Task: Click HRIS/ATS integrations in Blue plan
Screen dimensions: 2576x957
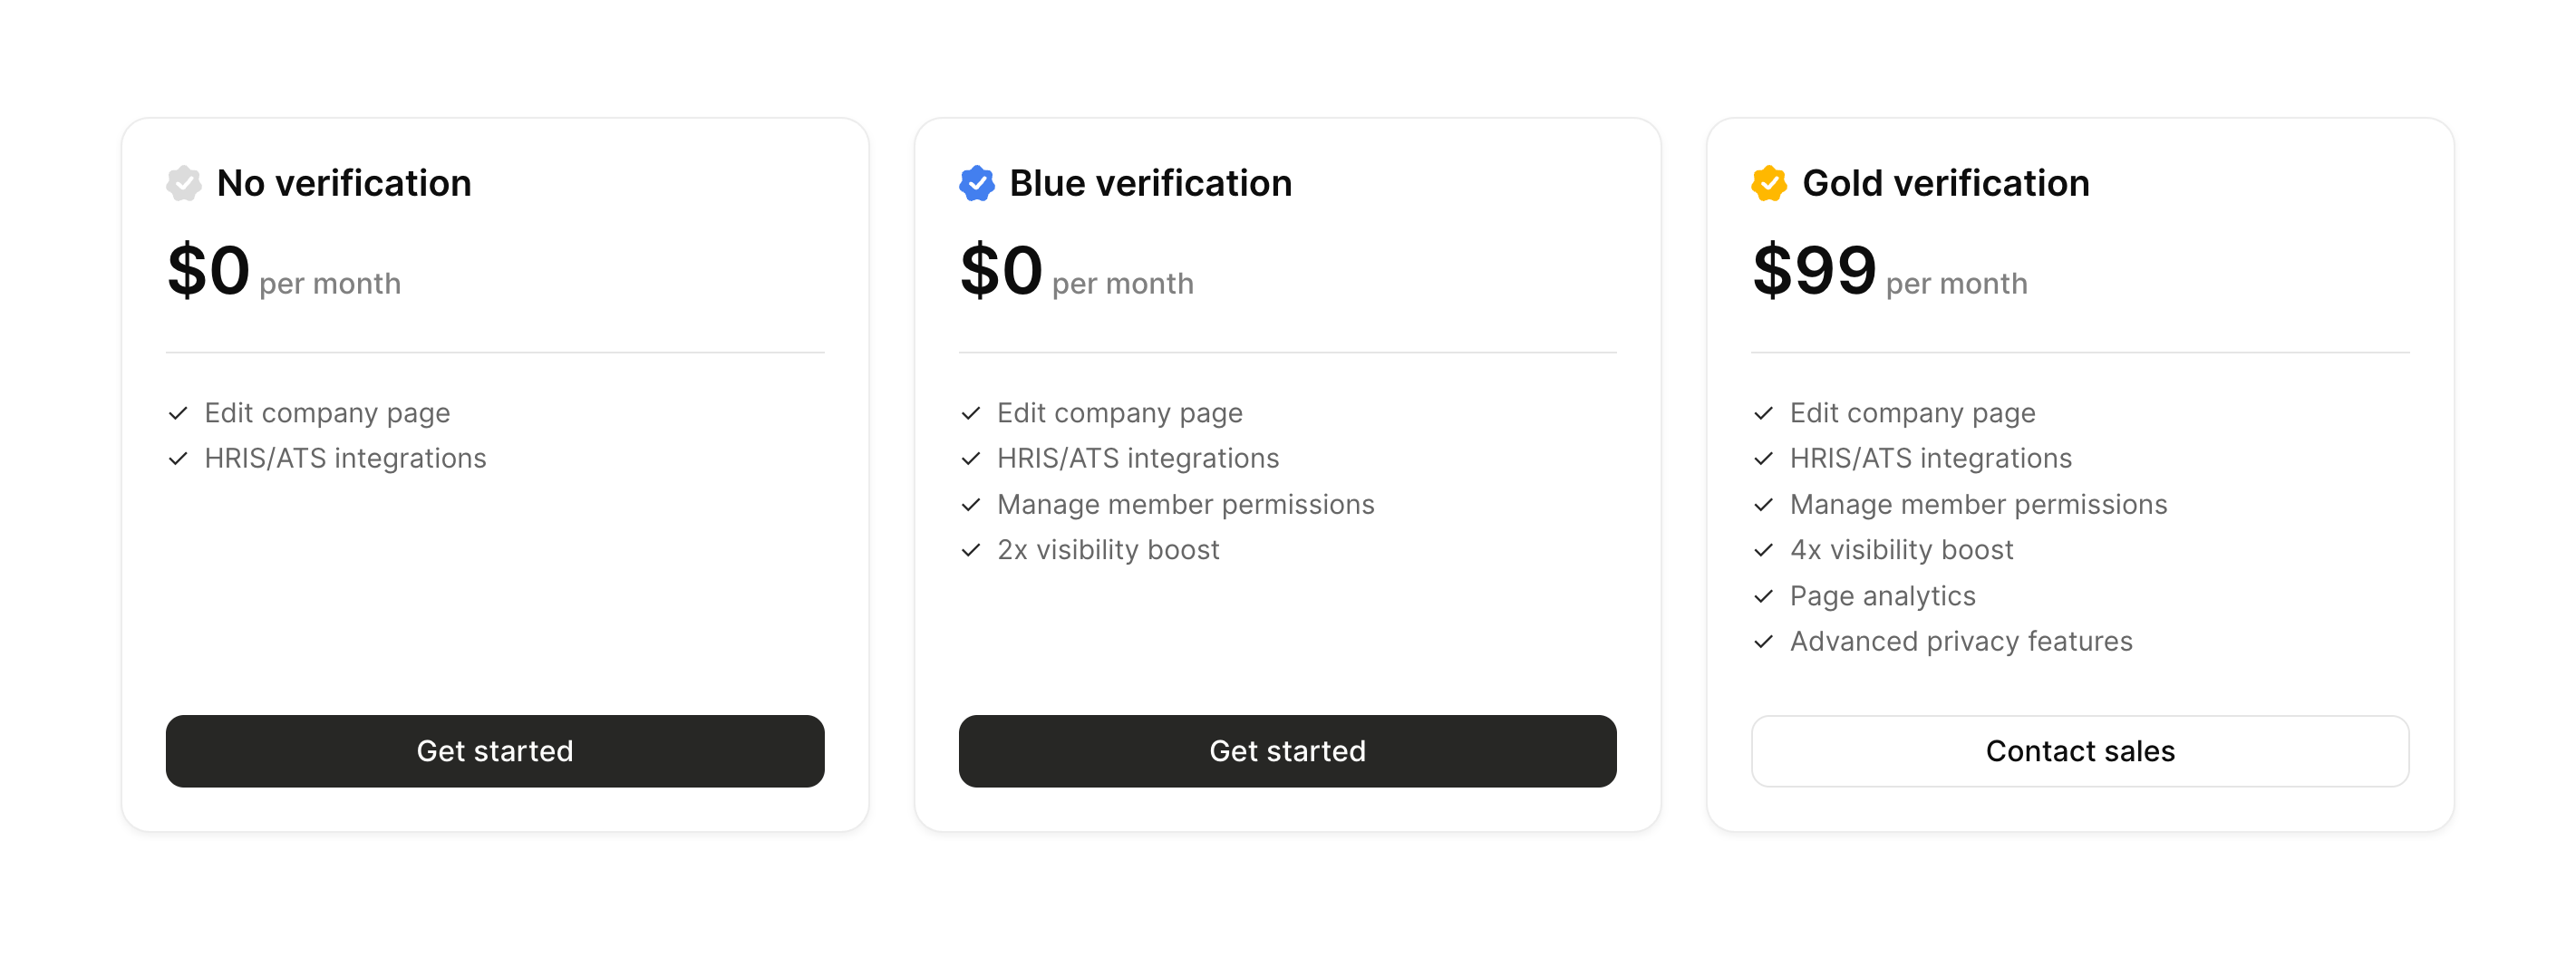Action: [x=1137, y=458]
